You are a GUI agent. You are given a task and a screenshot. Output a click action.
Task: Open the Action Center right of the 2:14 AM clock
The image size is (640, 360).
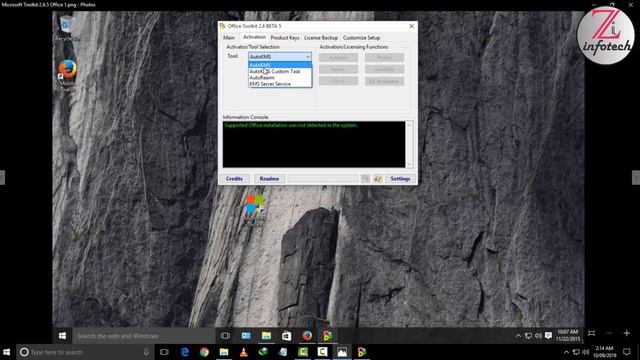coord(627,352)
